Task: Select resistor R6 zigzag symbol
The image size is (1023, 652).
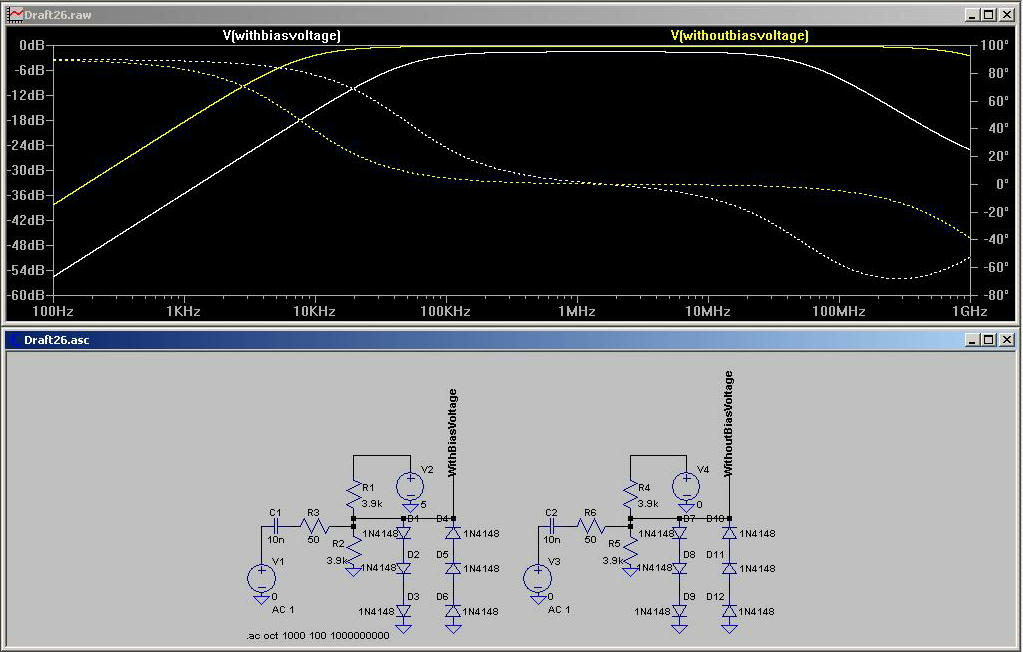Action: [591, 525]
